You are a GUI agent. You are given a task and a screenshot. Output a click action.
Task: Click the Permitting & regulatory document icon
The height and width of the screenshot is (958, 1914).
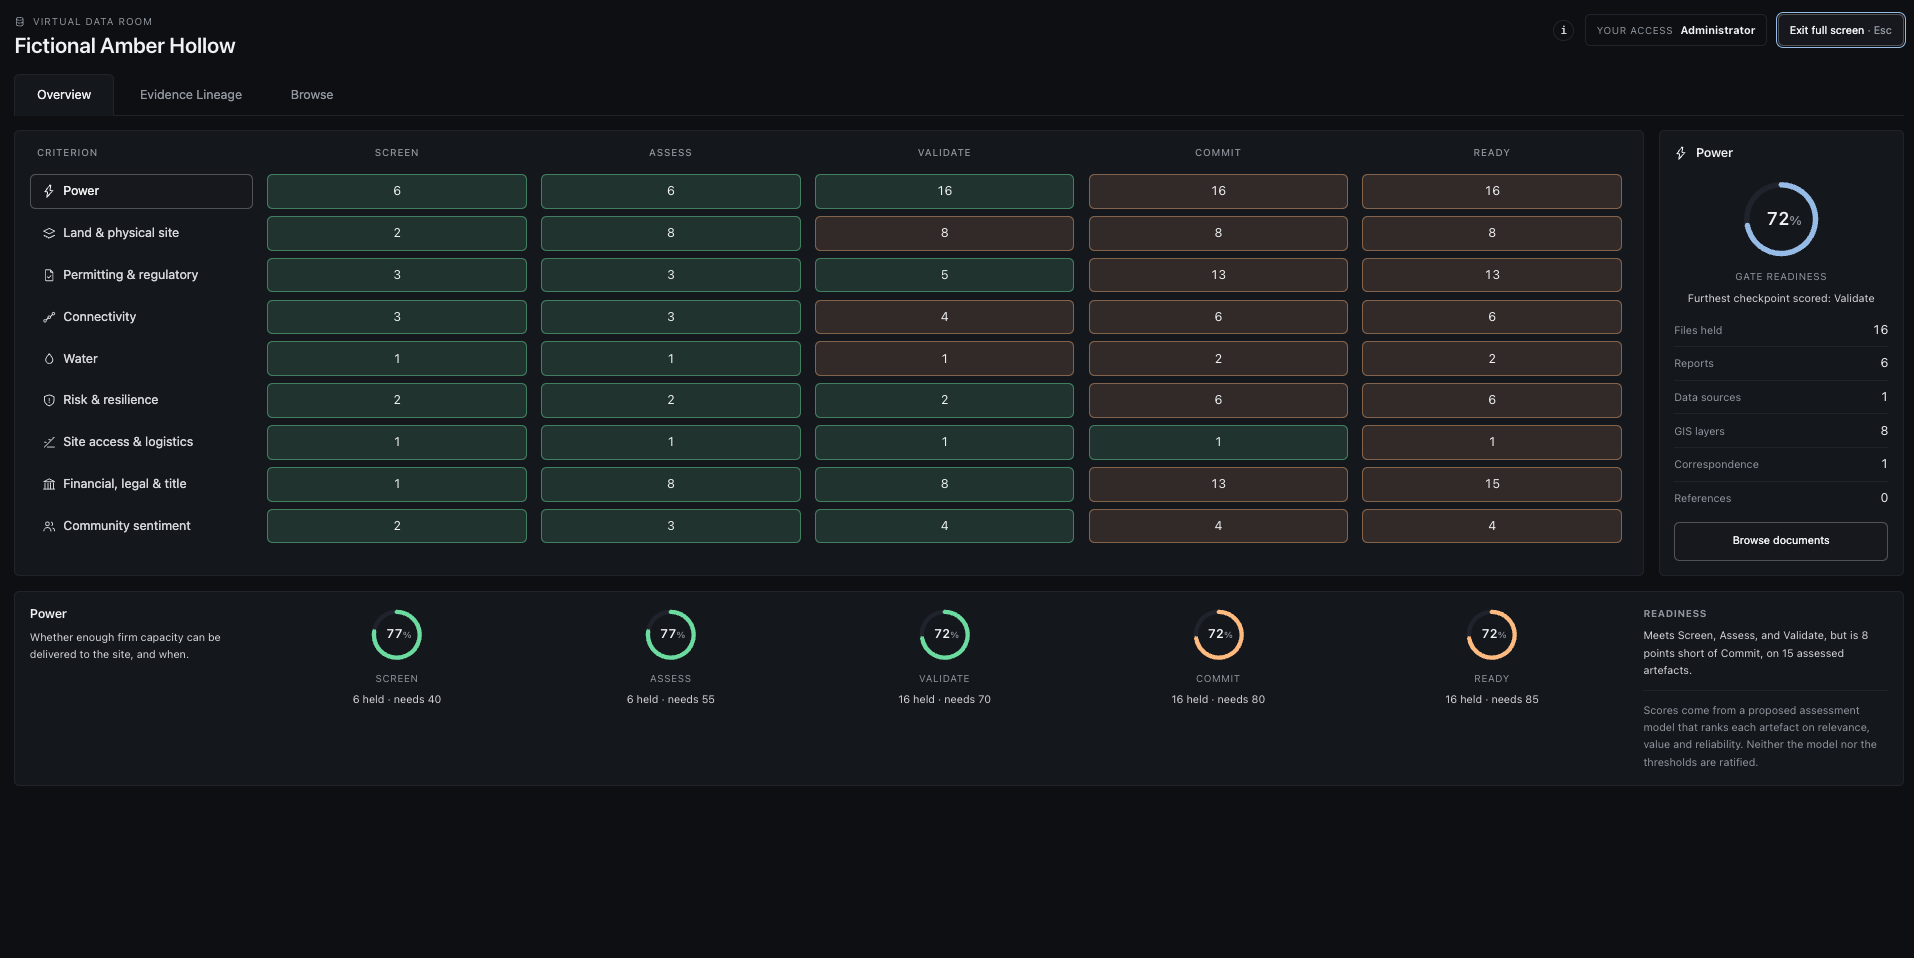tap(49, 275)
